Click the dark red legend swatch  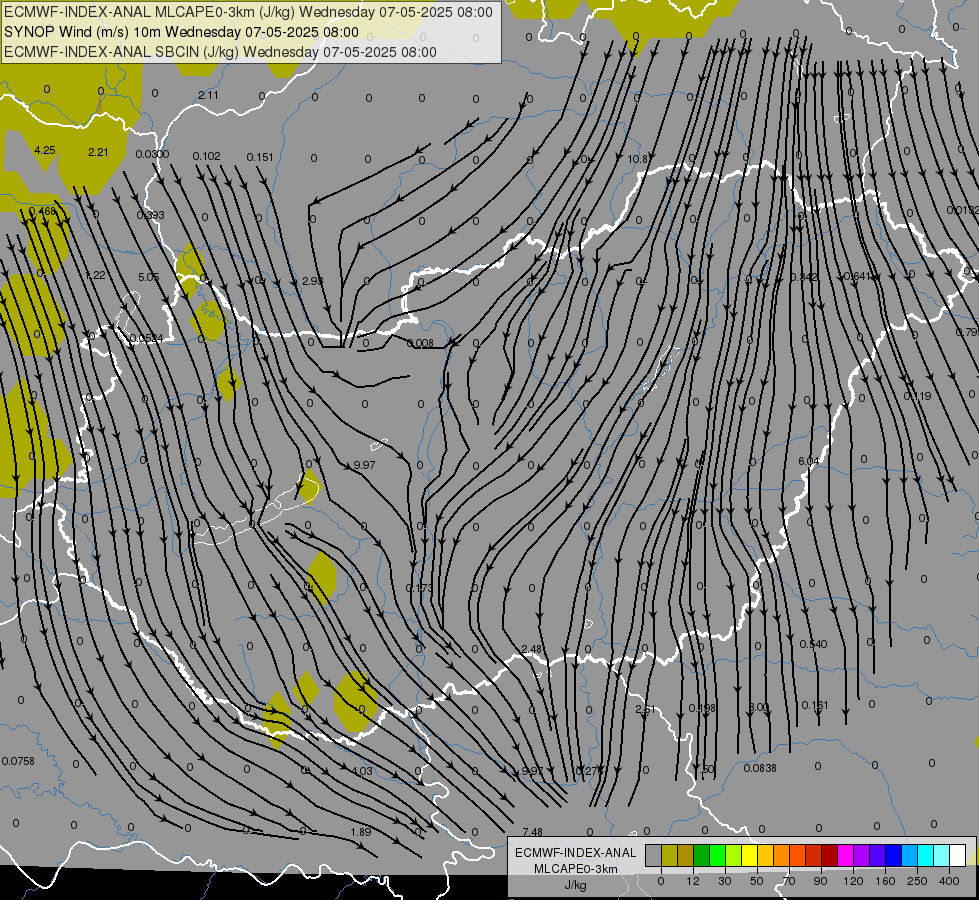(x=830, y=855)
